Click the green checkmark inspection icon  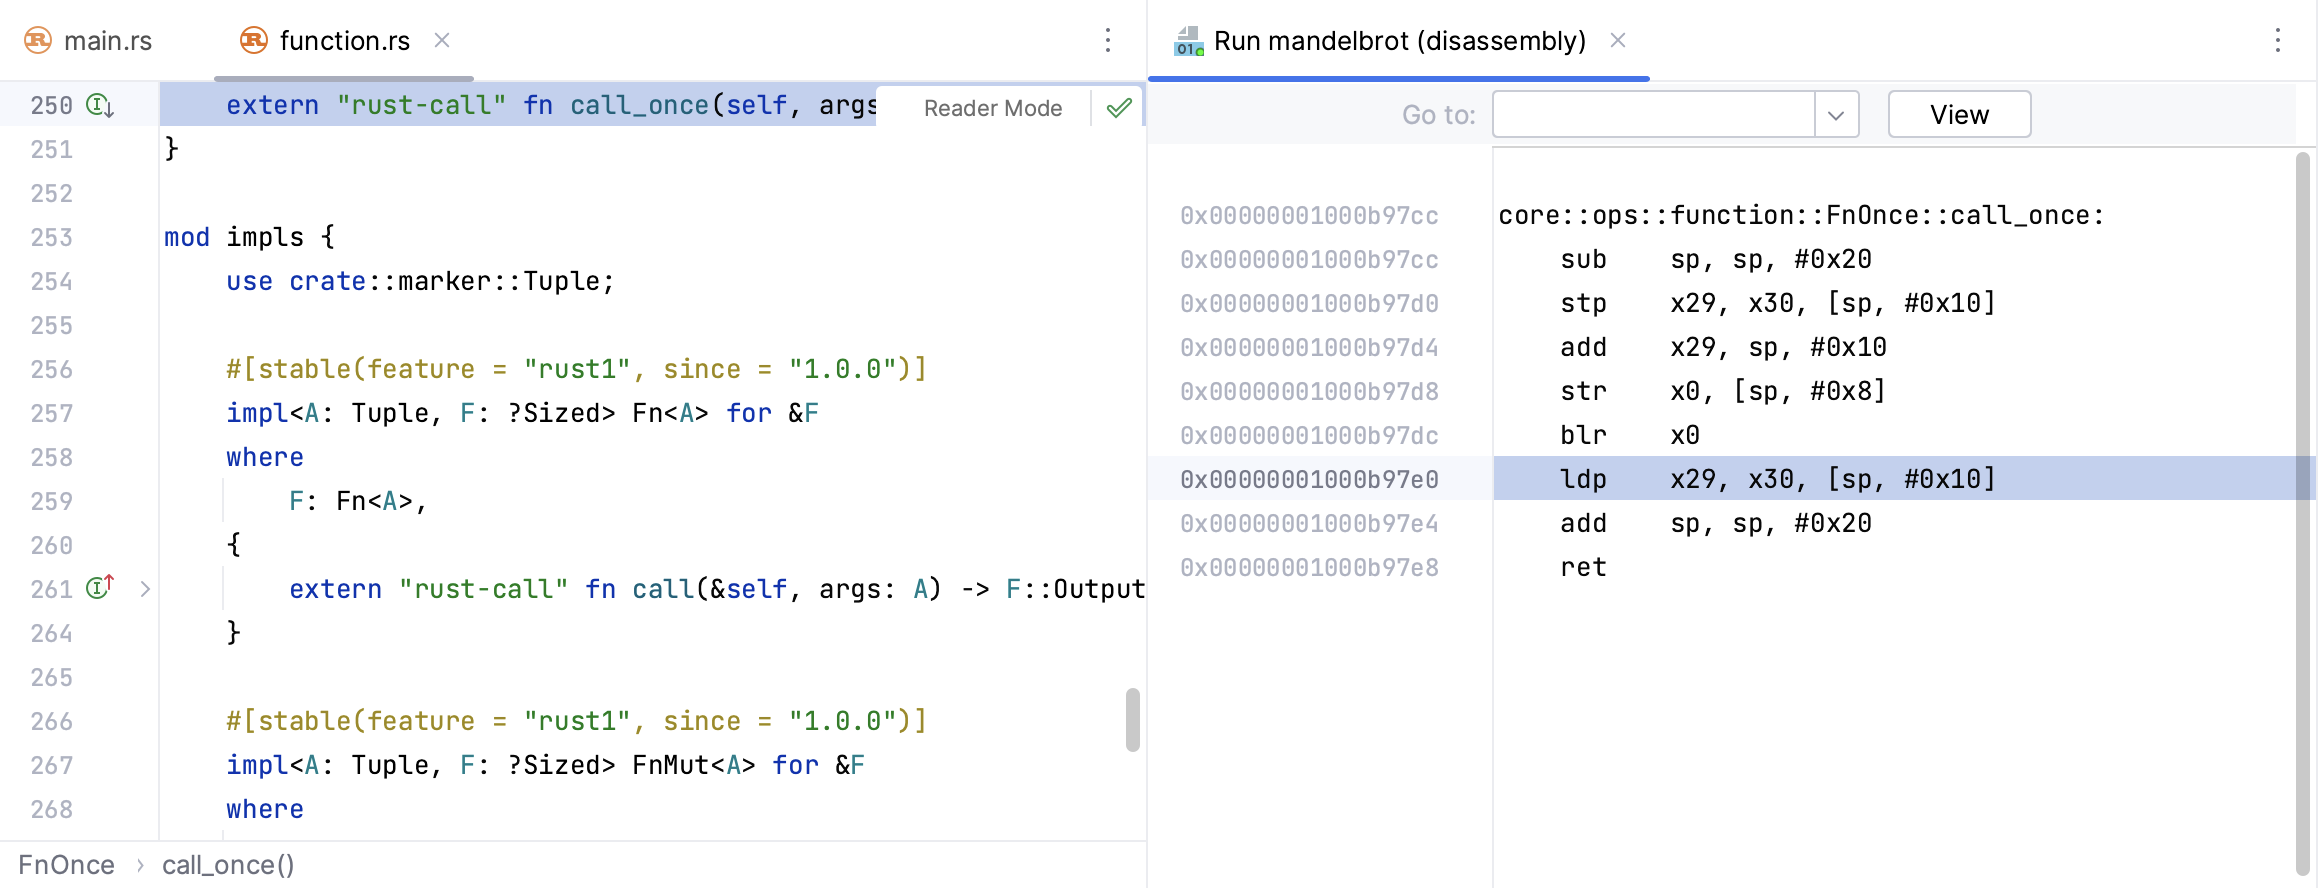(x=1119, y=108)
